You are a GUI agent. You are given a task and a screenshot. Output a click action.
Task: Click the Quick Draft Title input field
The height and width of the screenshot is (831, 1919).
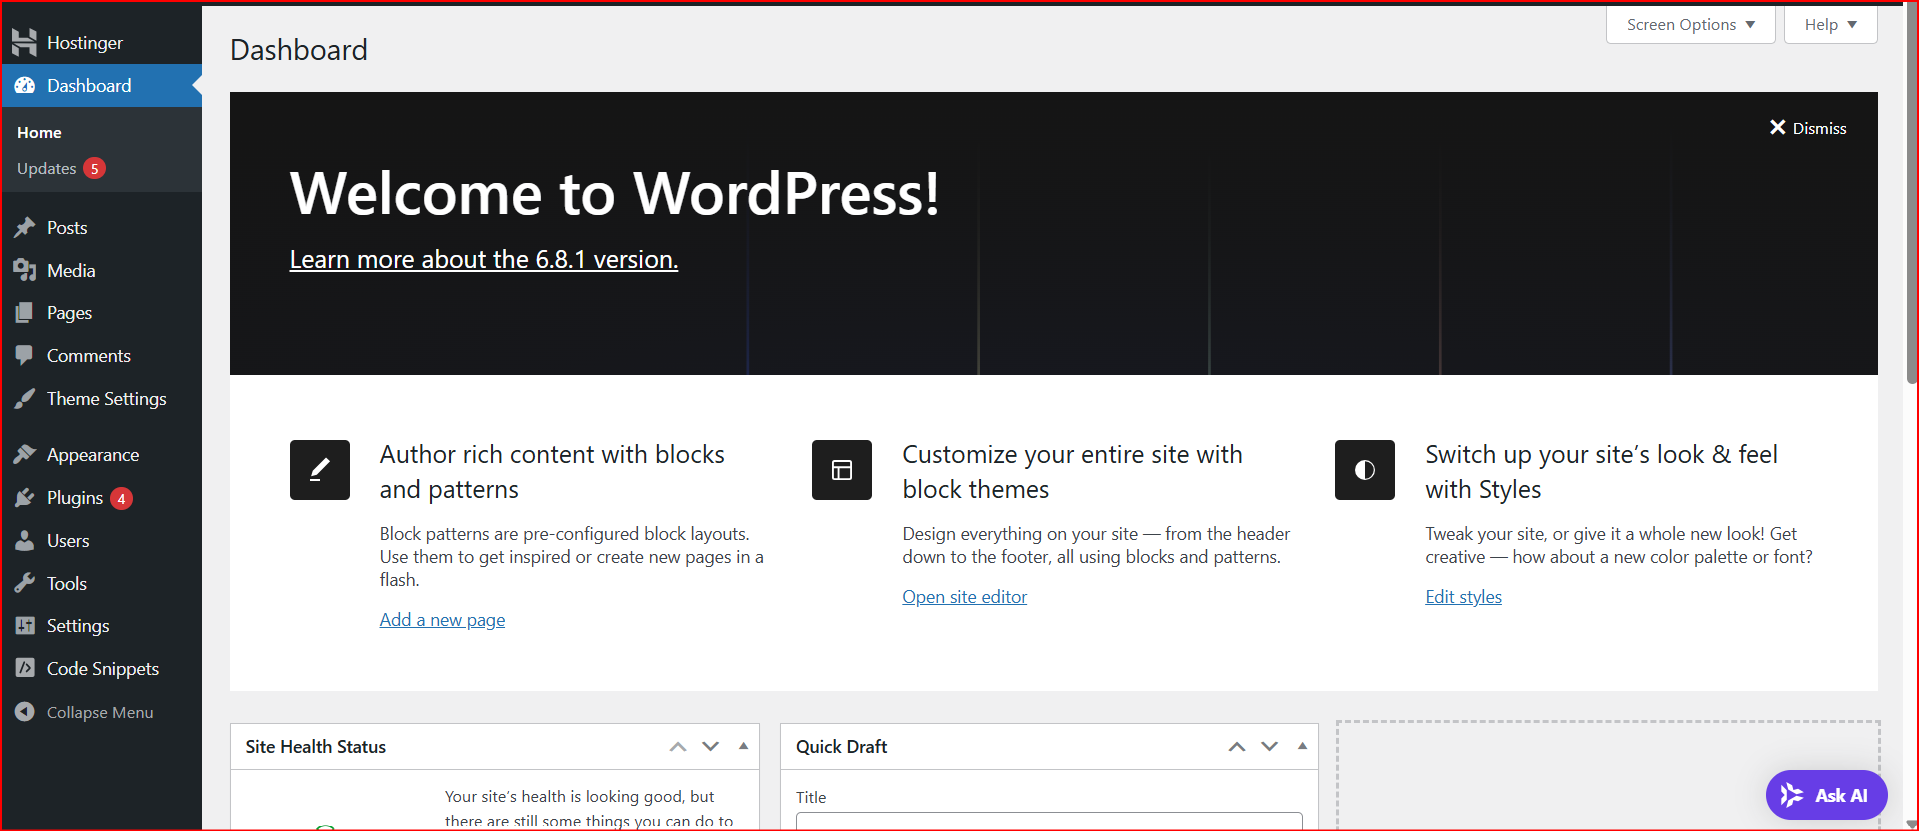pos(1049,821)
